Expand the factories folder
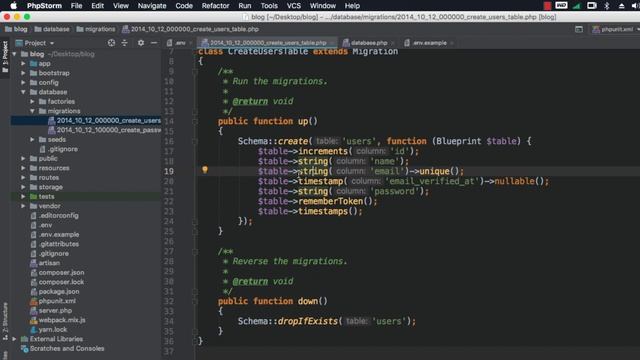The image size is (640, 360). pyautogui.click(x=33, y=101)
